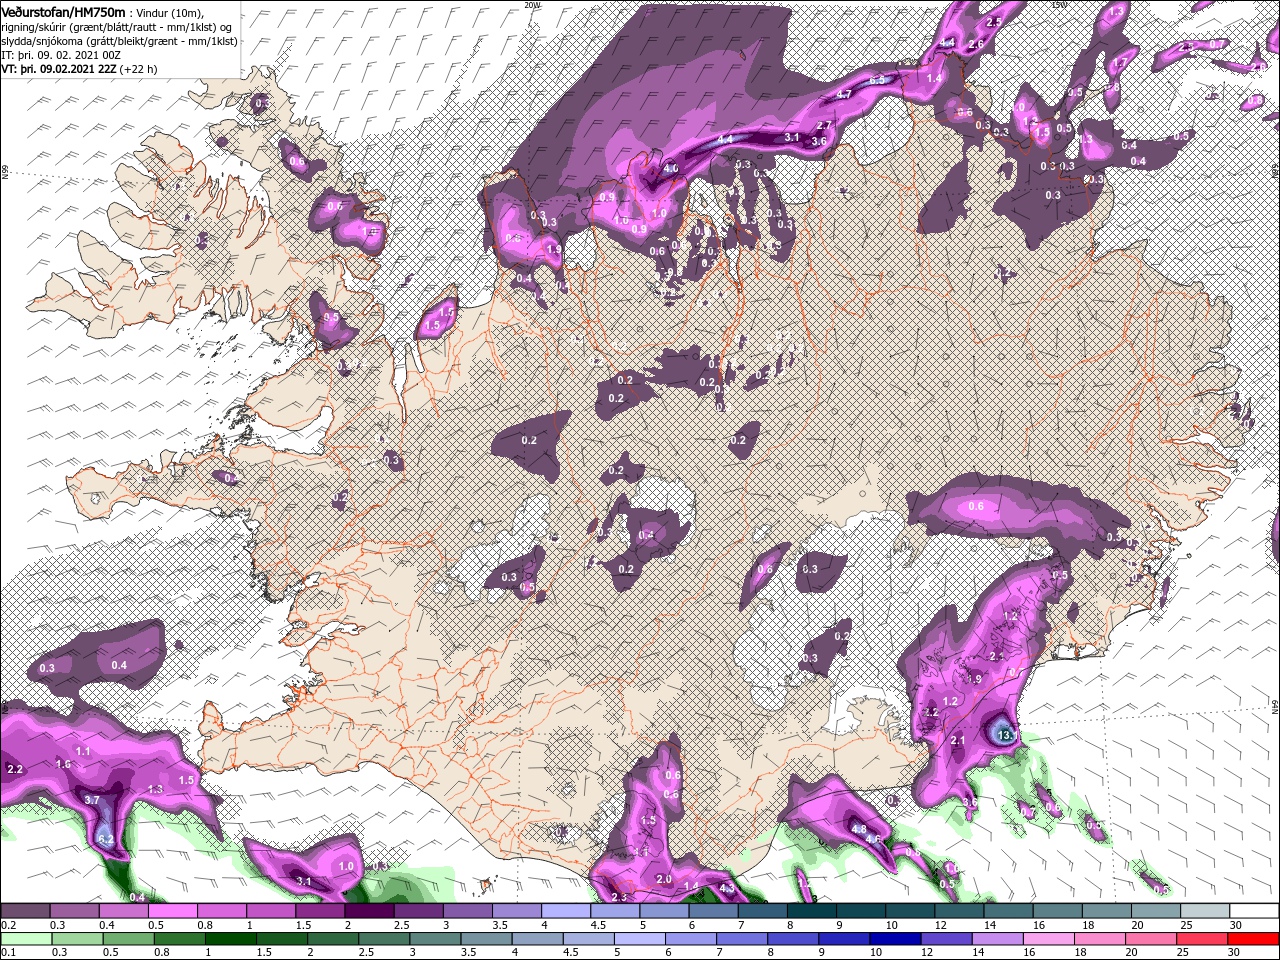
Task: Click the 13 mm snowfall peak off the southeast coast
Action: point(1005,735)
